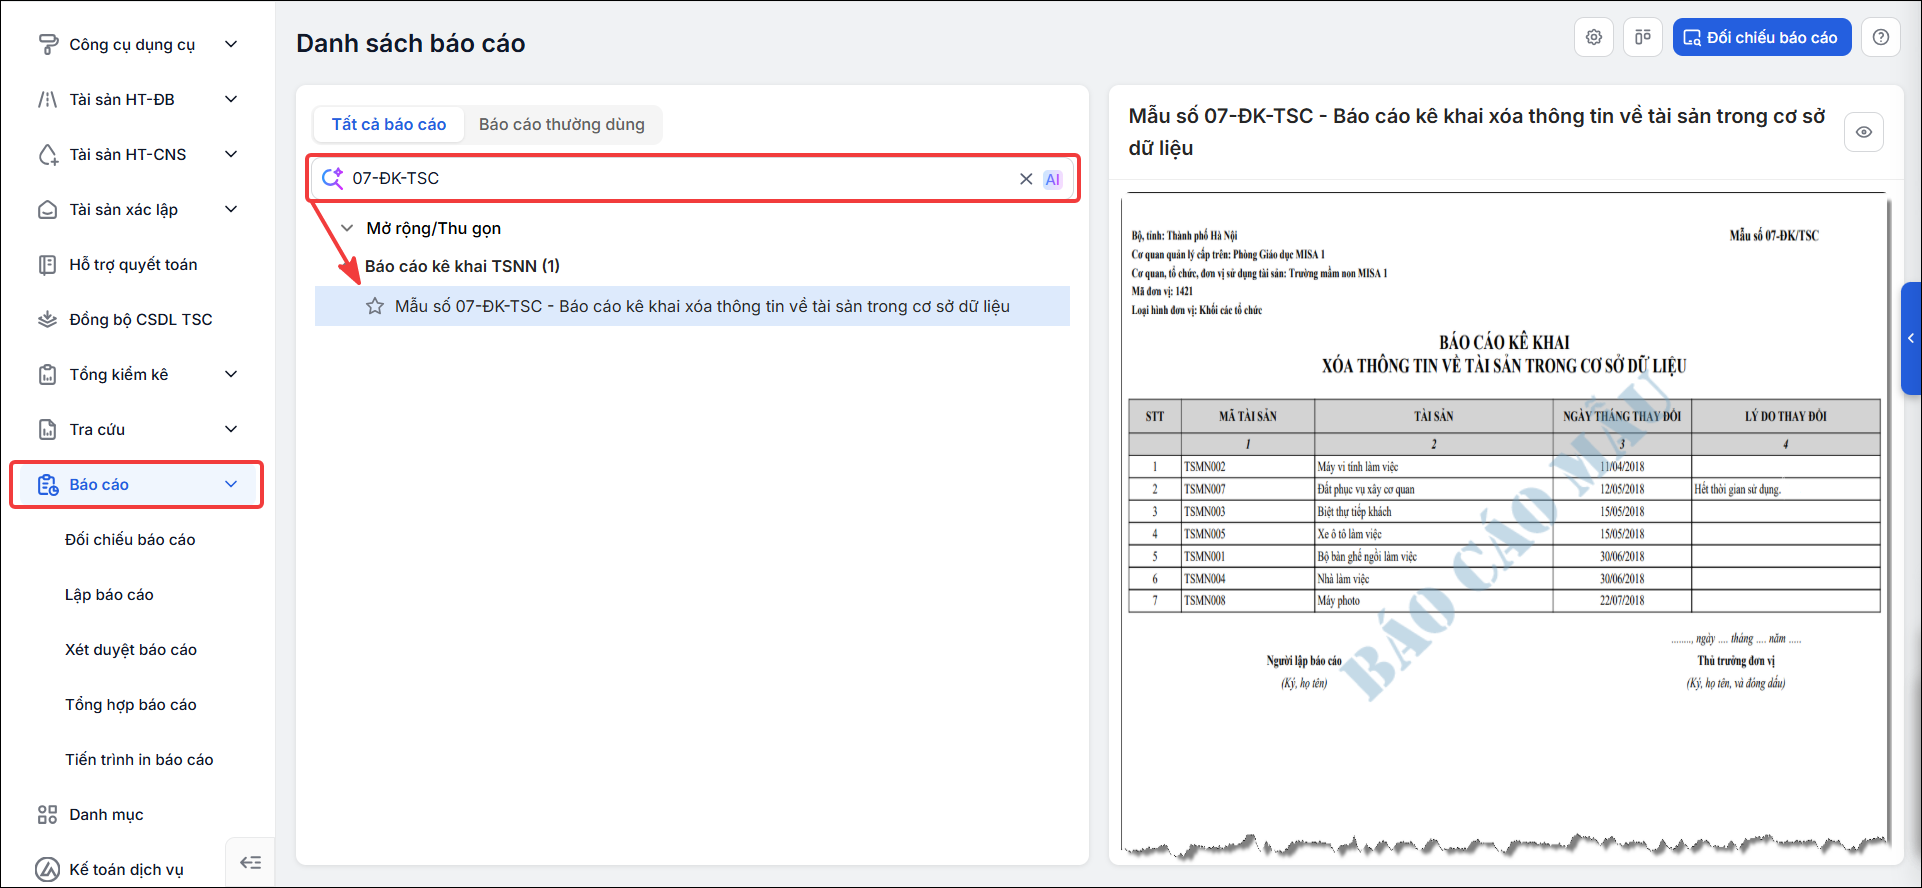Click the layout options icon beside gear

1642,37
